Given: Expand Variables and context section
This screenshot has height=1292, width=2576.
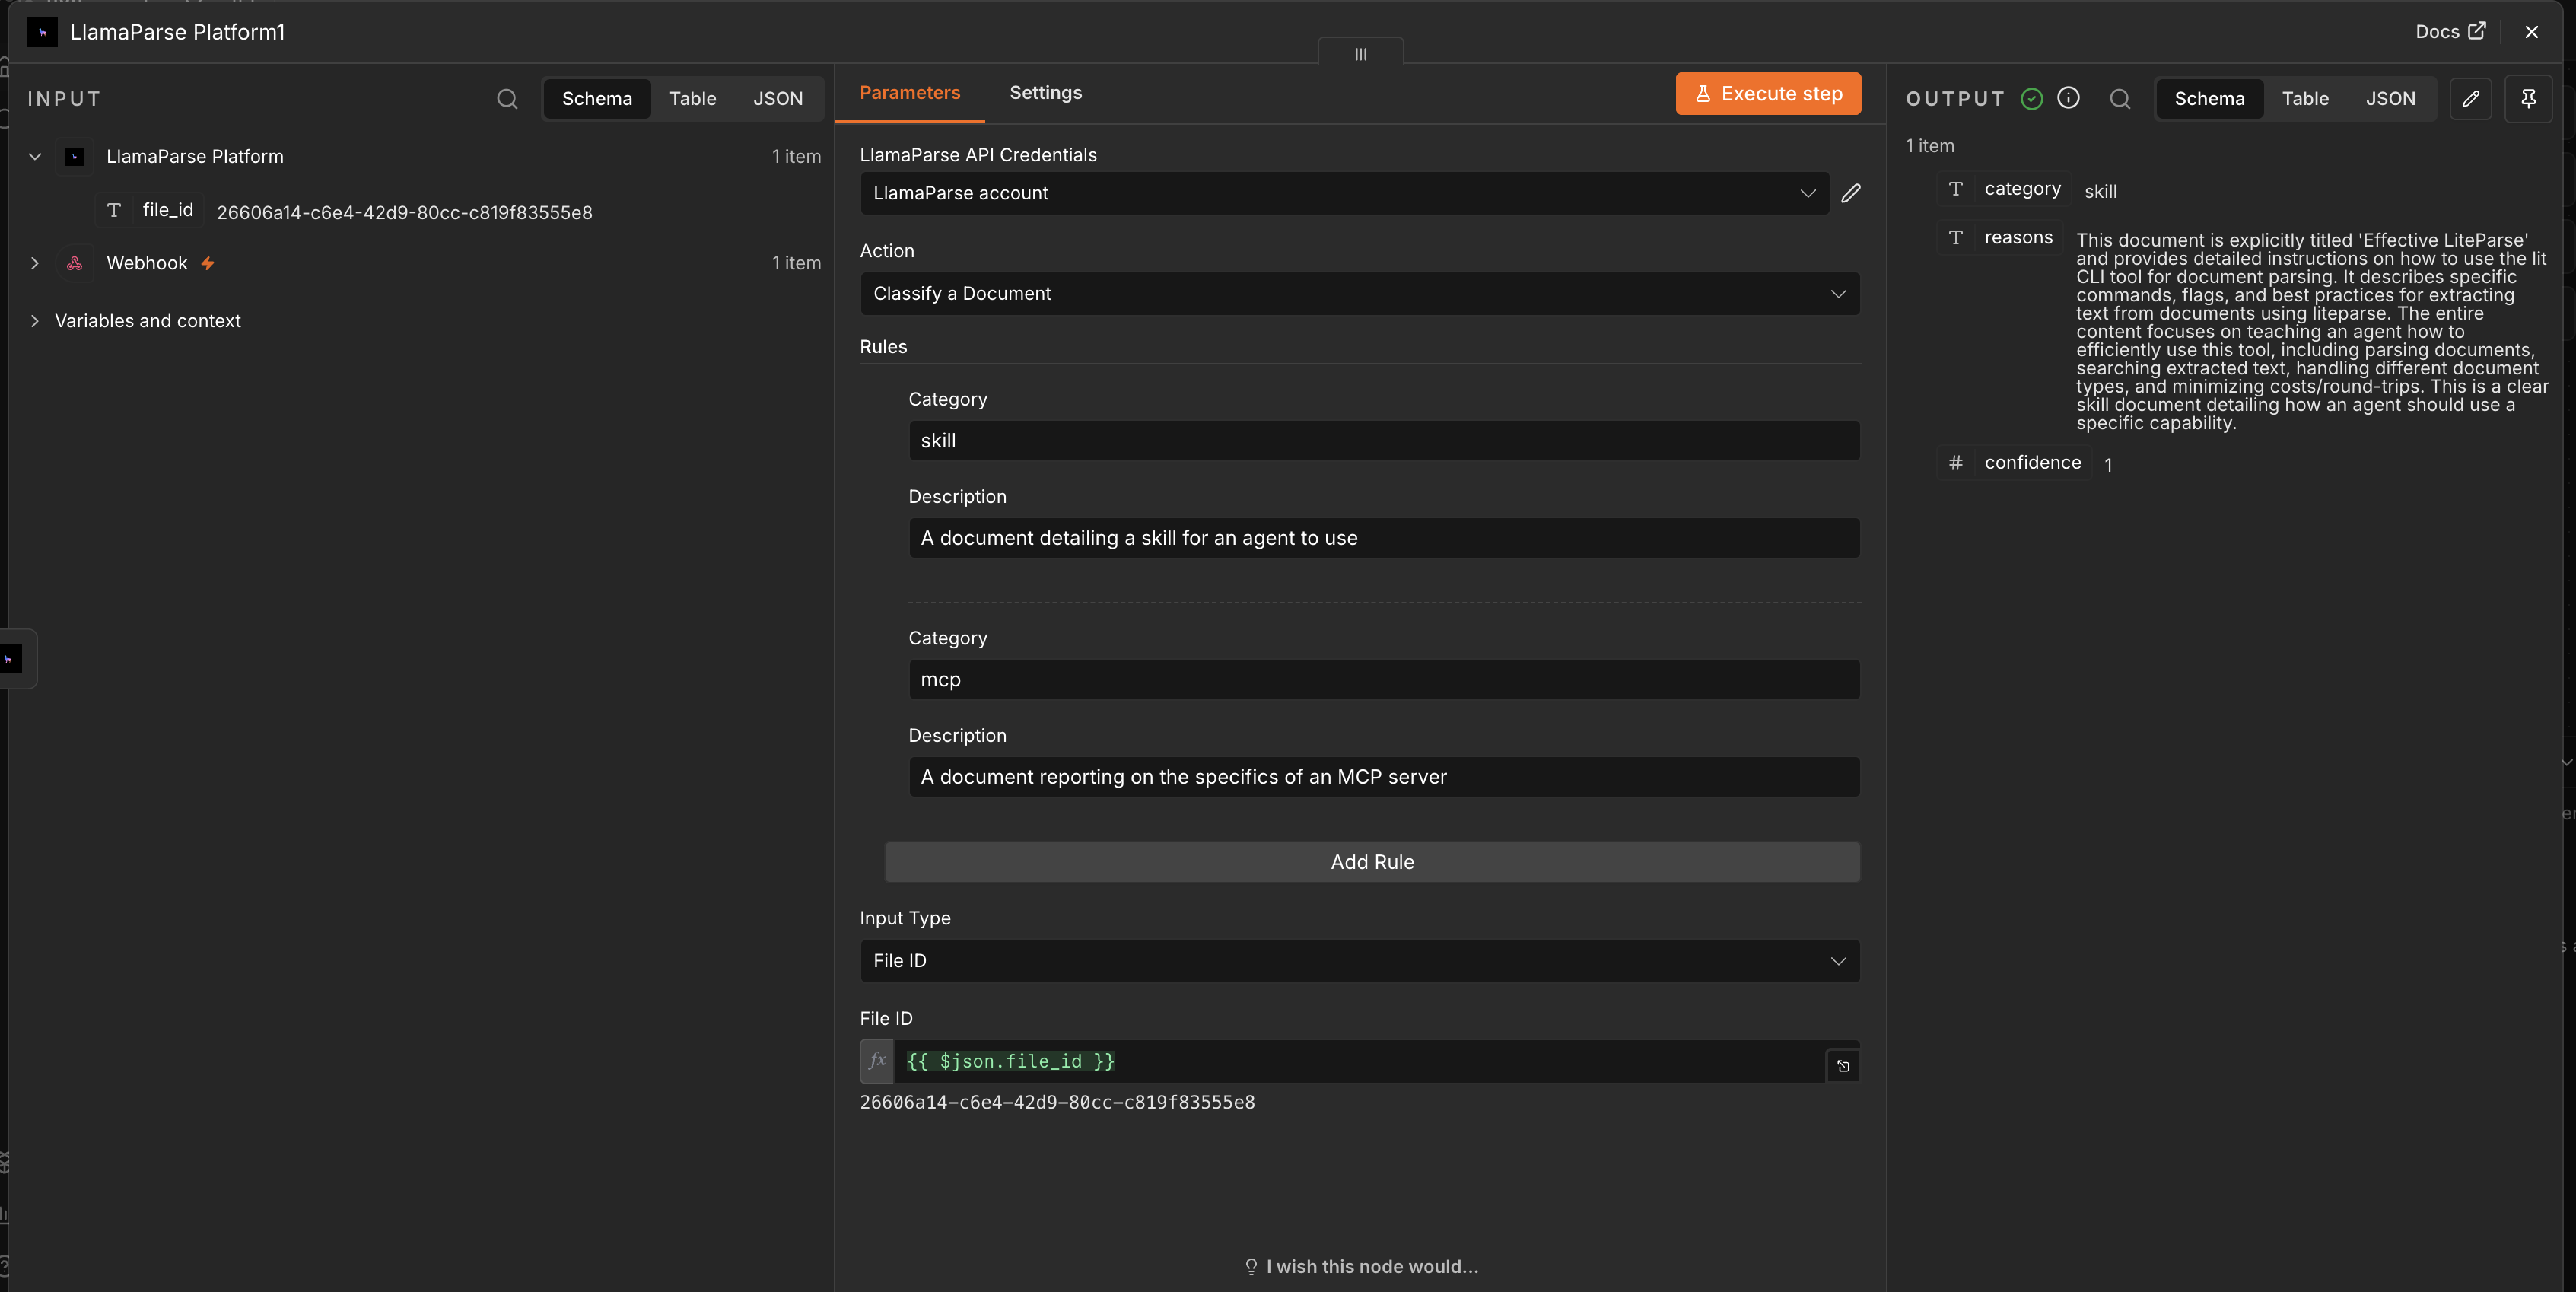Looking at the screenshot, I should click(35, 321).
